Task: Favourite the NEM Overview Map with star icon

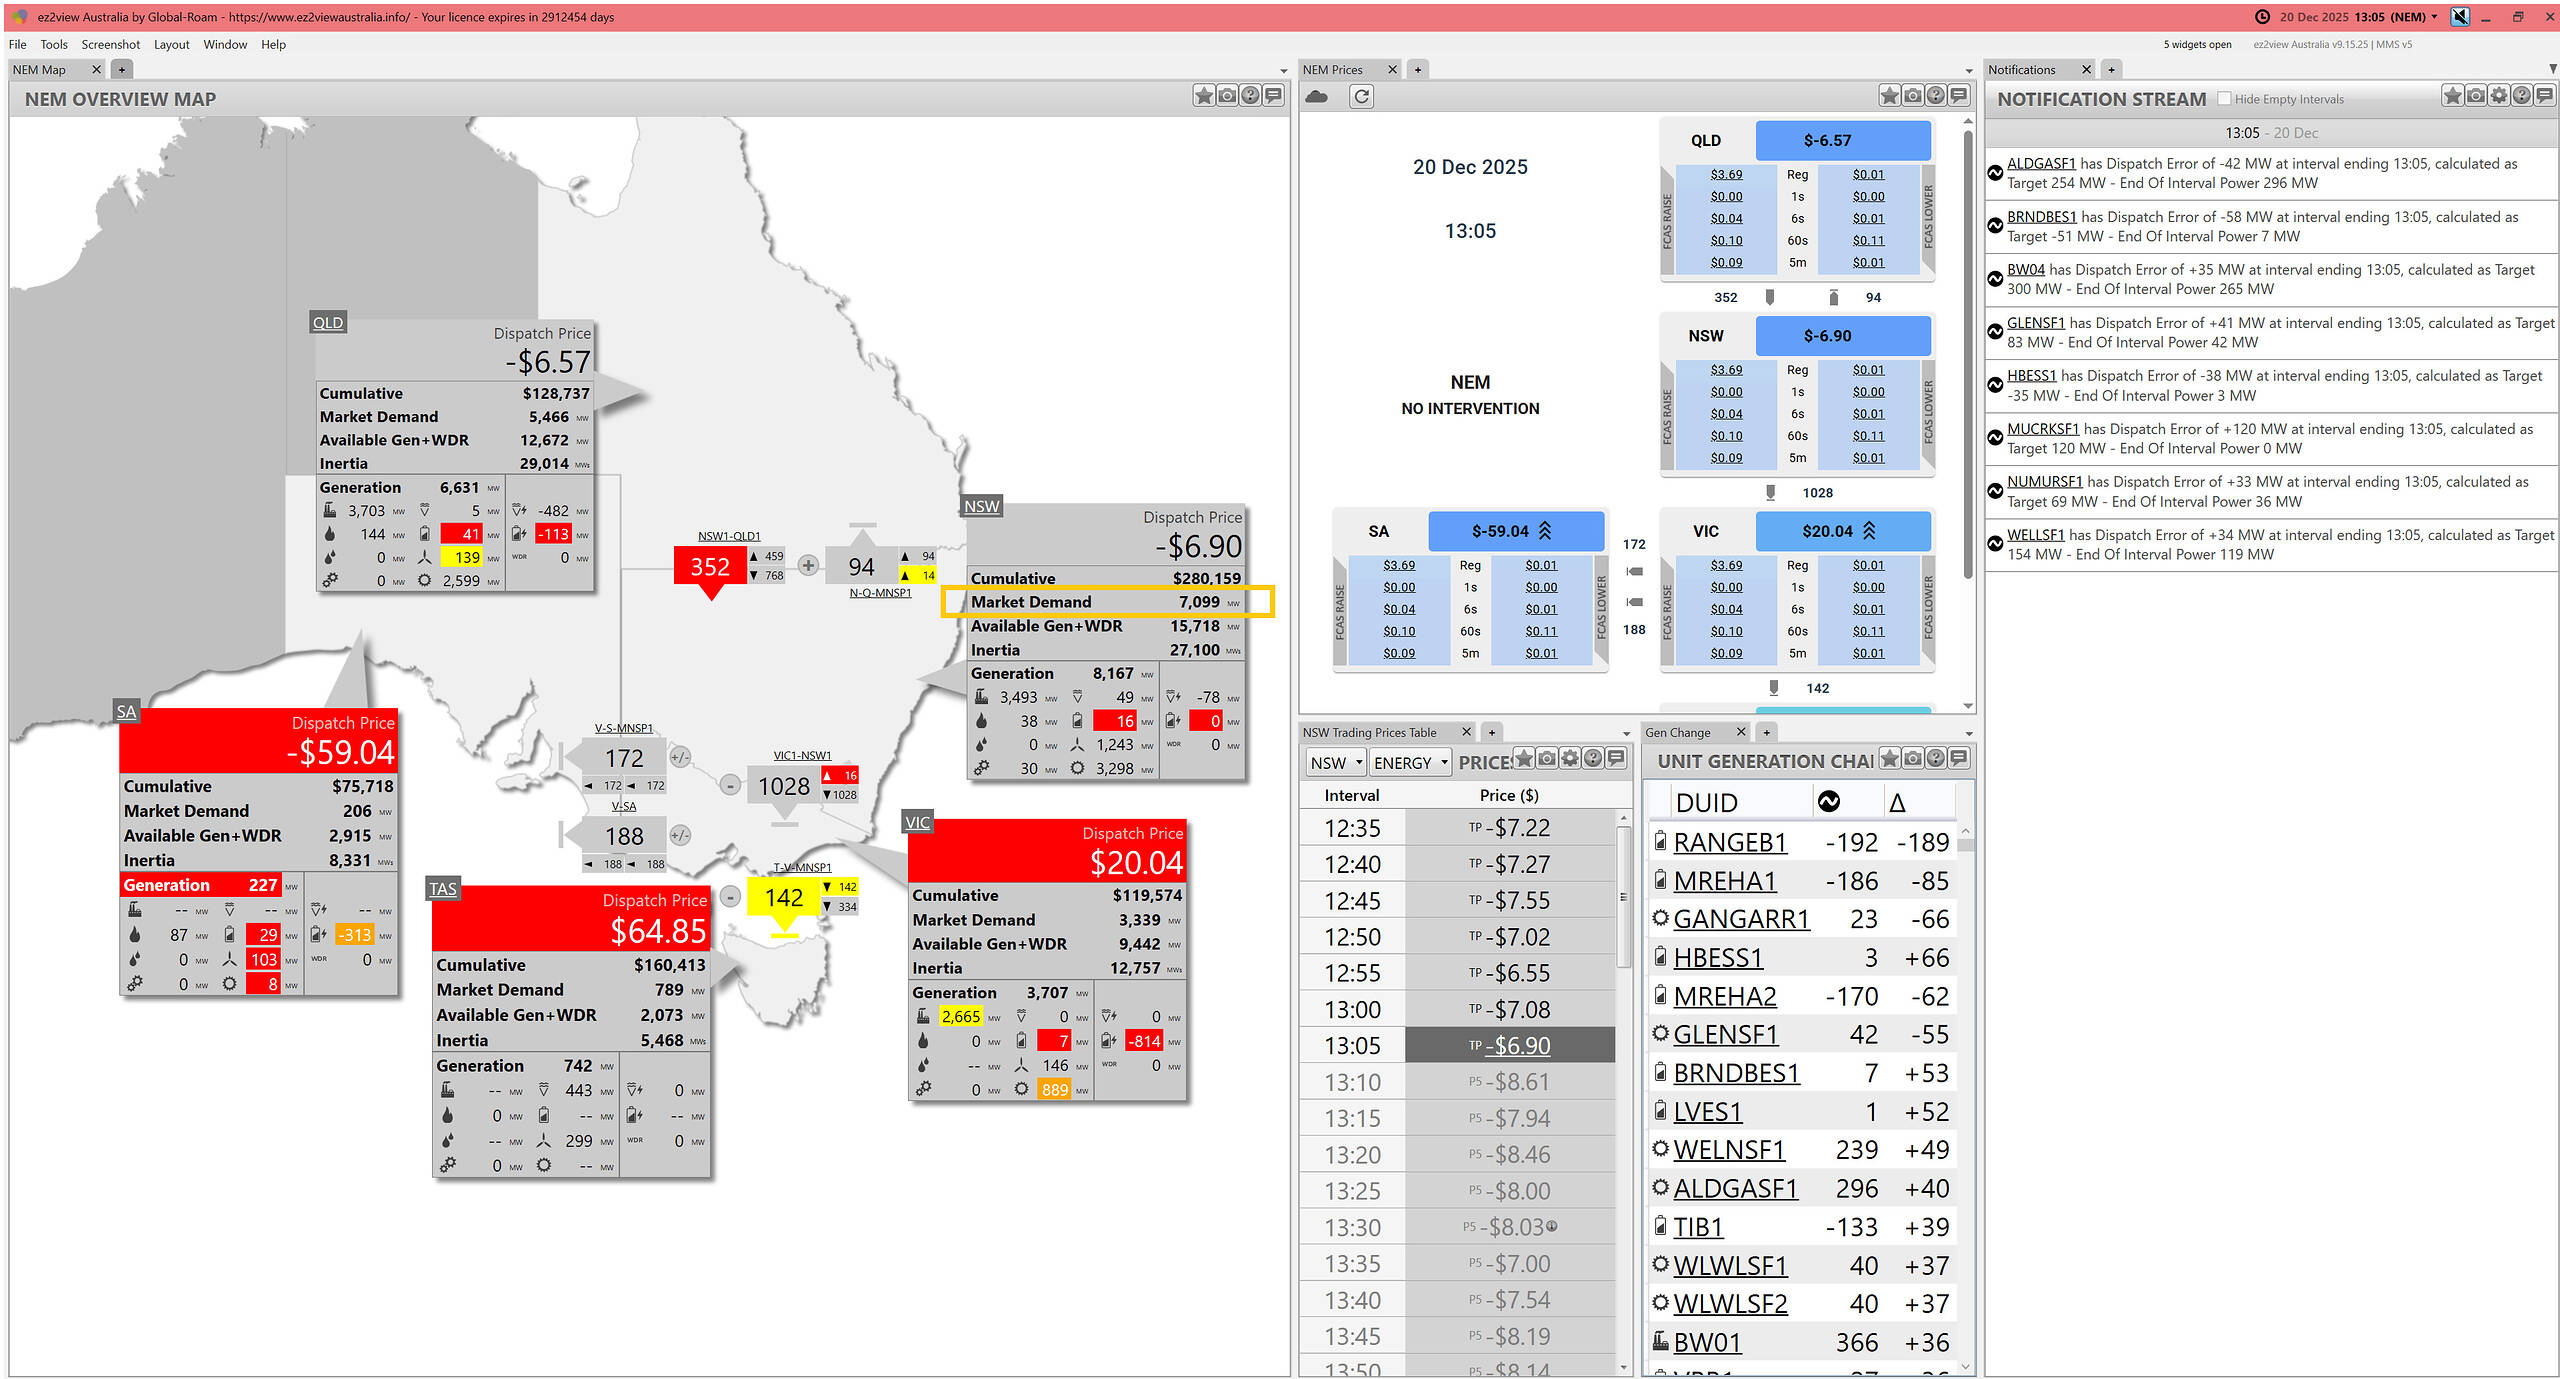Action: (x=1204, y=96)
